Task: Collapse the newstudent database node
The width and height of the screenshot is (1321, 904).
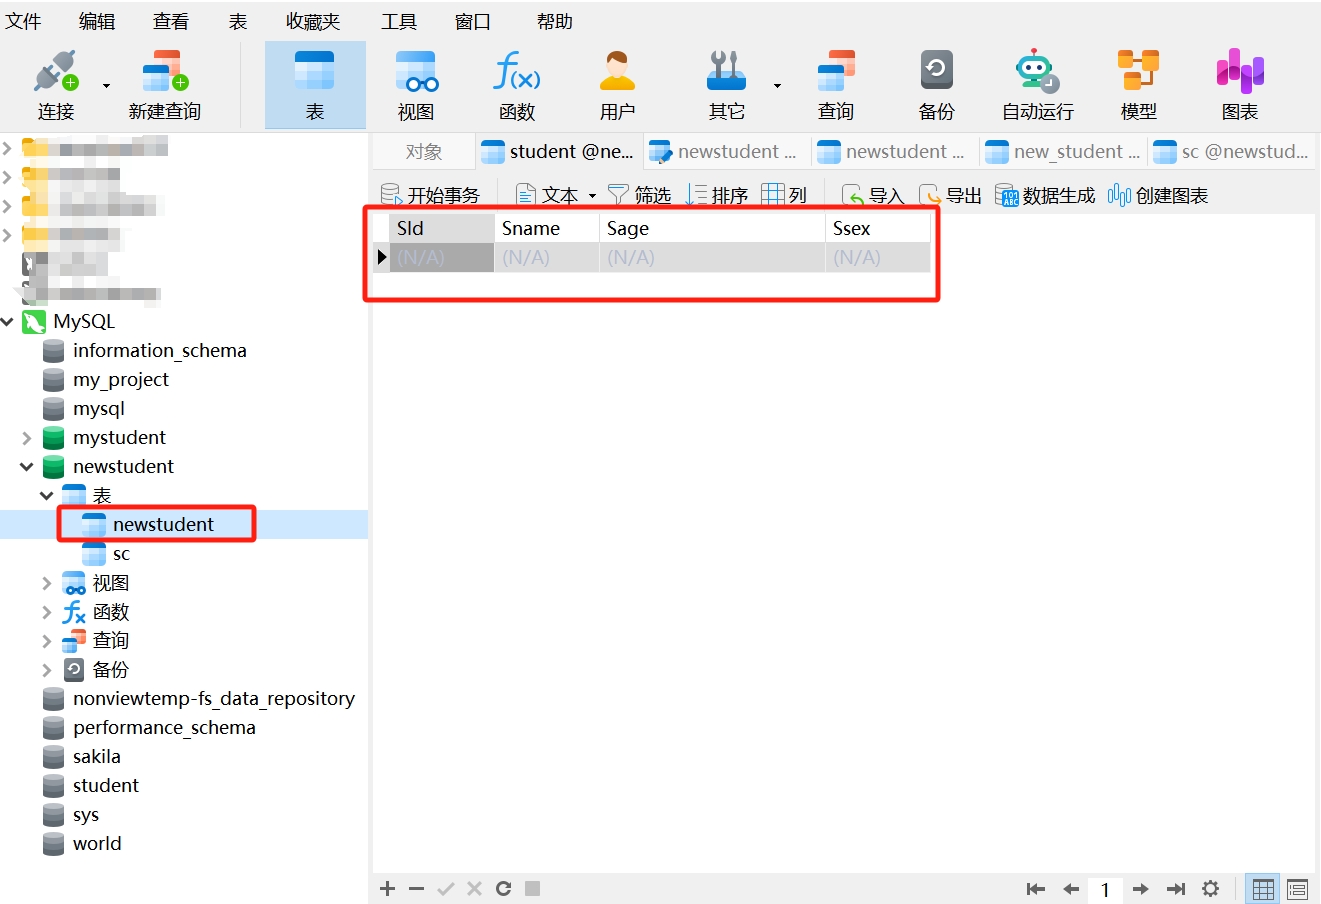Action: tap(27, 467)
